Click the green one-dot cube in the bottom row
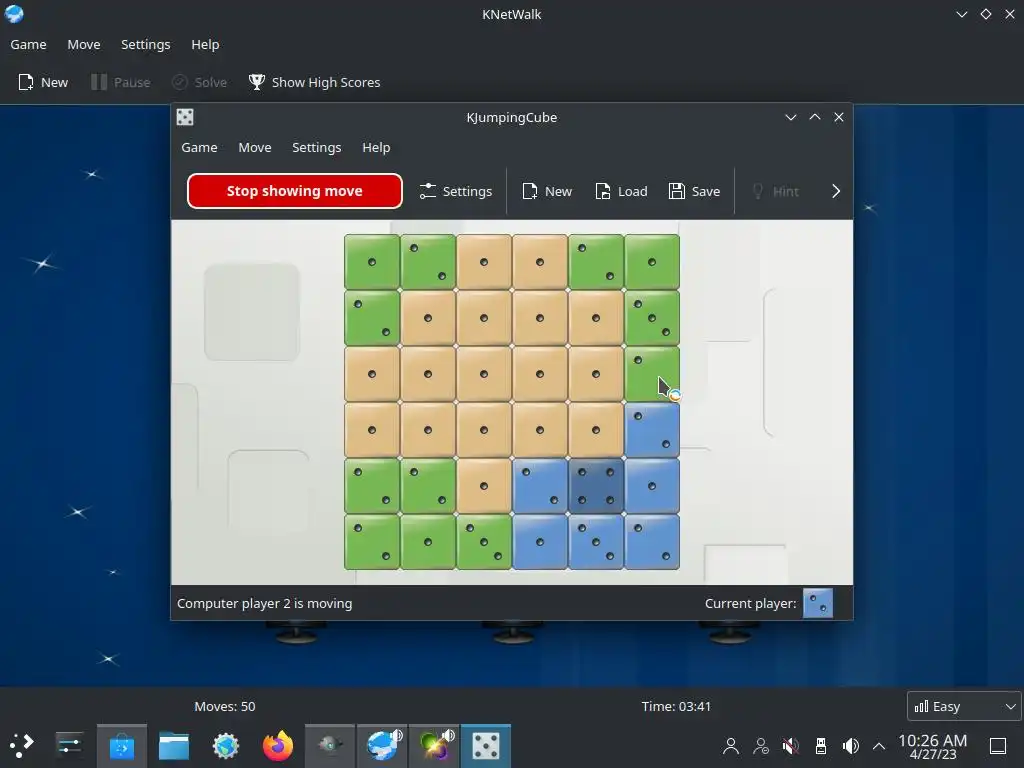1024x768 pixels. click(428, 542)
